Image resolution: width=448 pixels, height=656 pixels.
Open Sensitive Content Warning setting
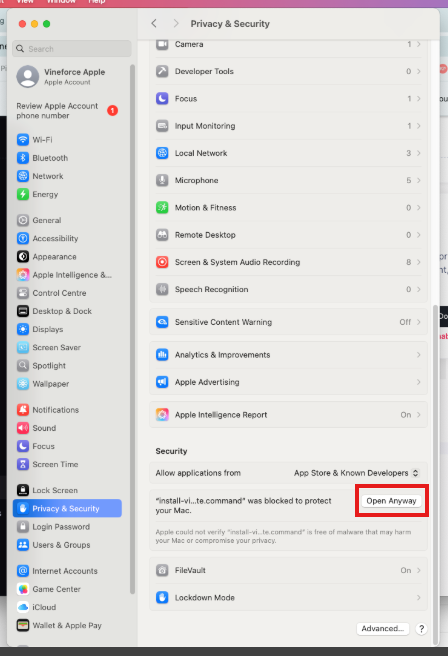point(288,322)
